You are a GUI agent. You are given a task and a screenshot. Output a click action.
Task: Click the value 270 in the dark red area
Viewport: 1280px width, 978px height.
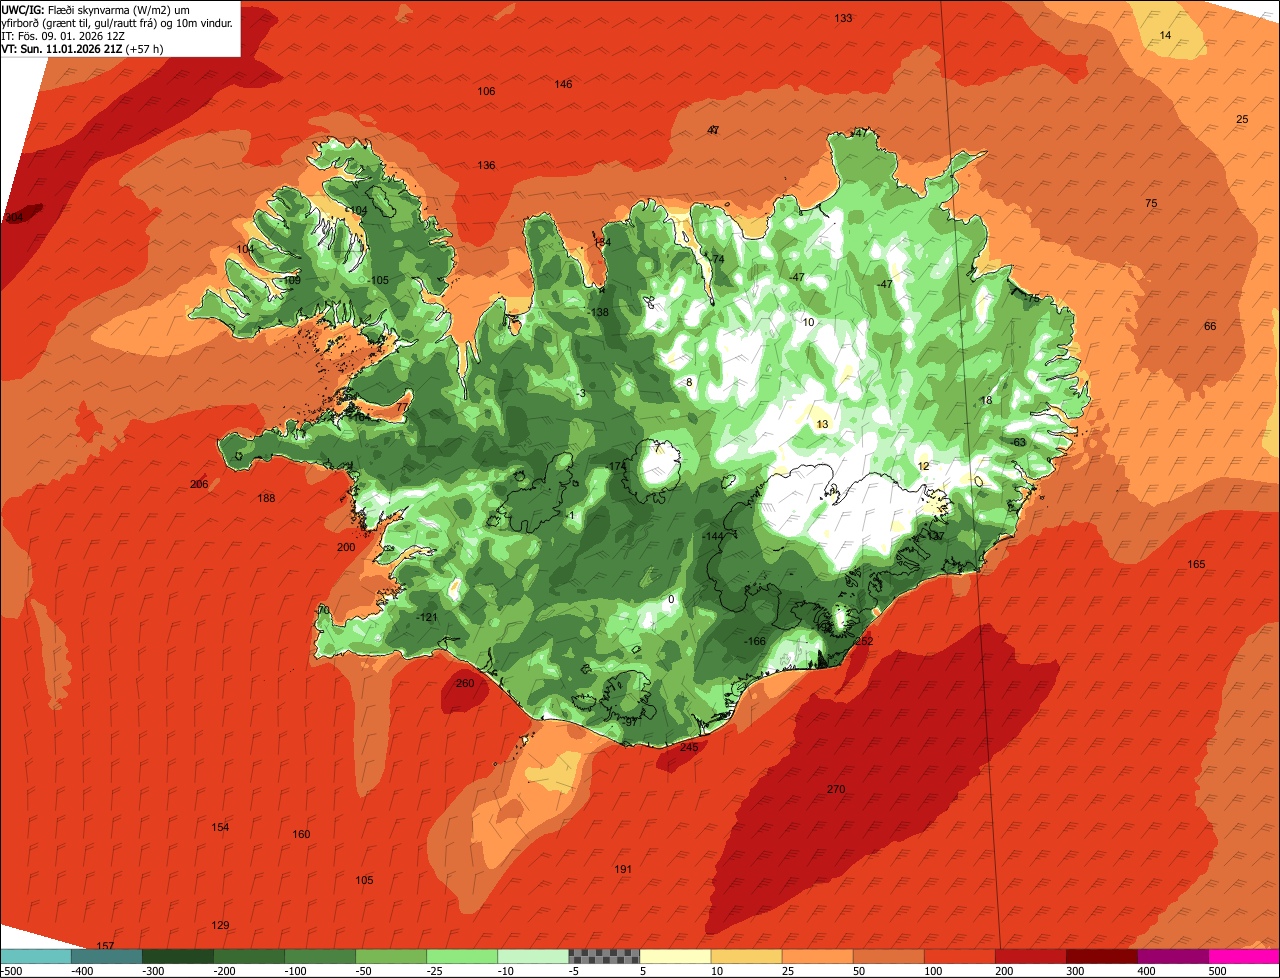pyautogui.click(x=836, y=789)
